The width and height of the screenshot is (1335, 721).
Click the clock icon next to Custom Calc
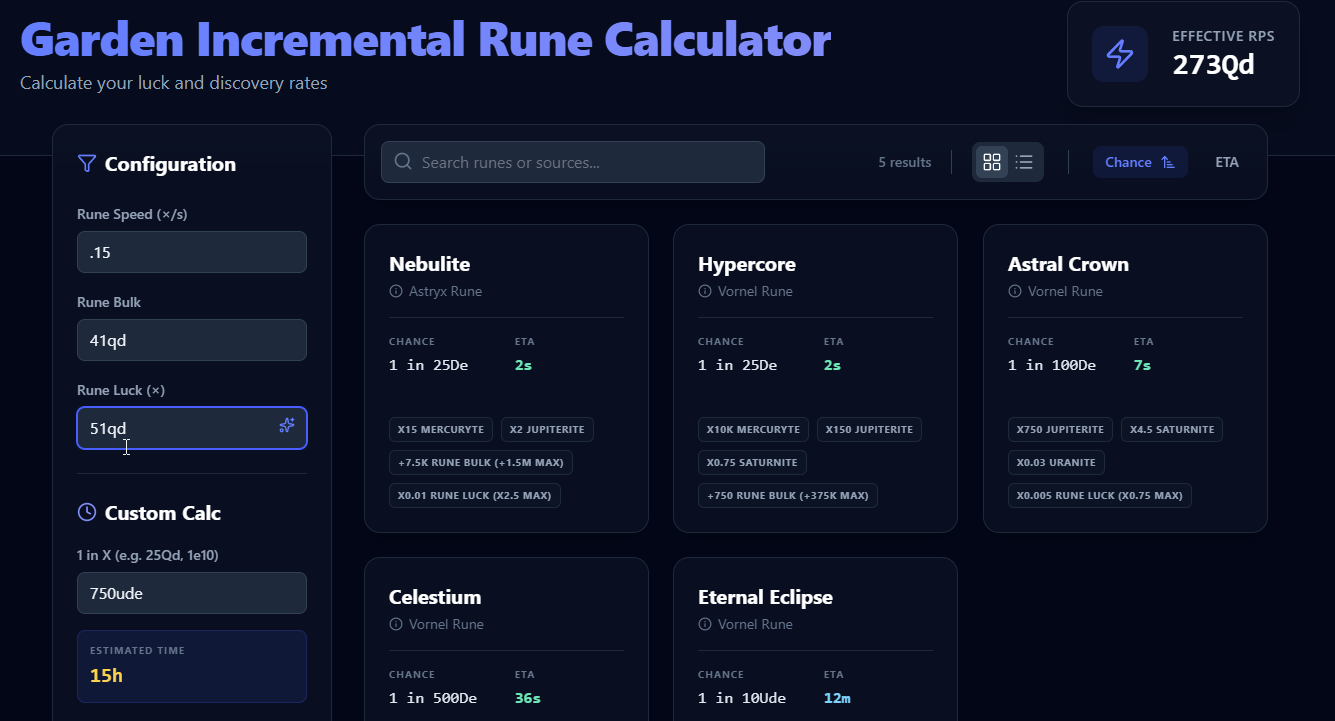[x=85, y=512]
